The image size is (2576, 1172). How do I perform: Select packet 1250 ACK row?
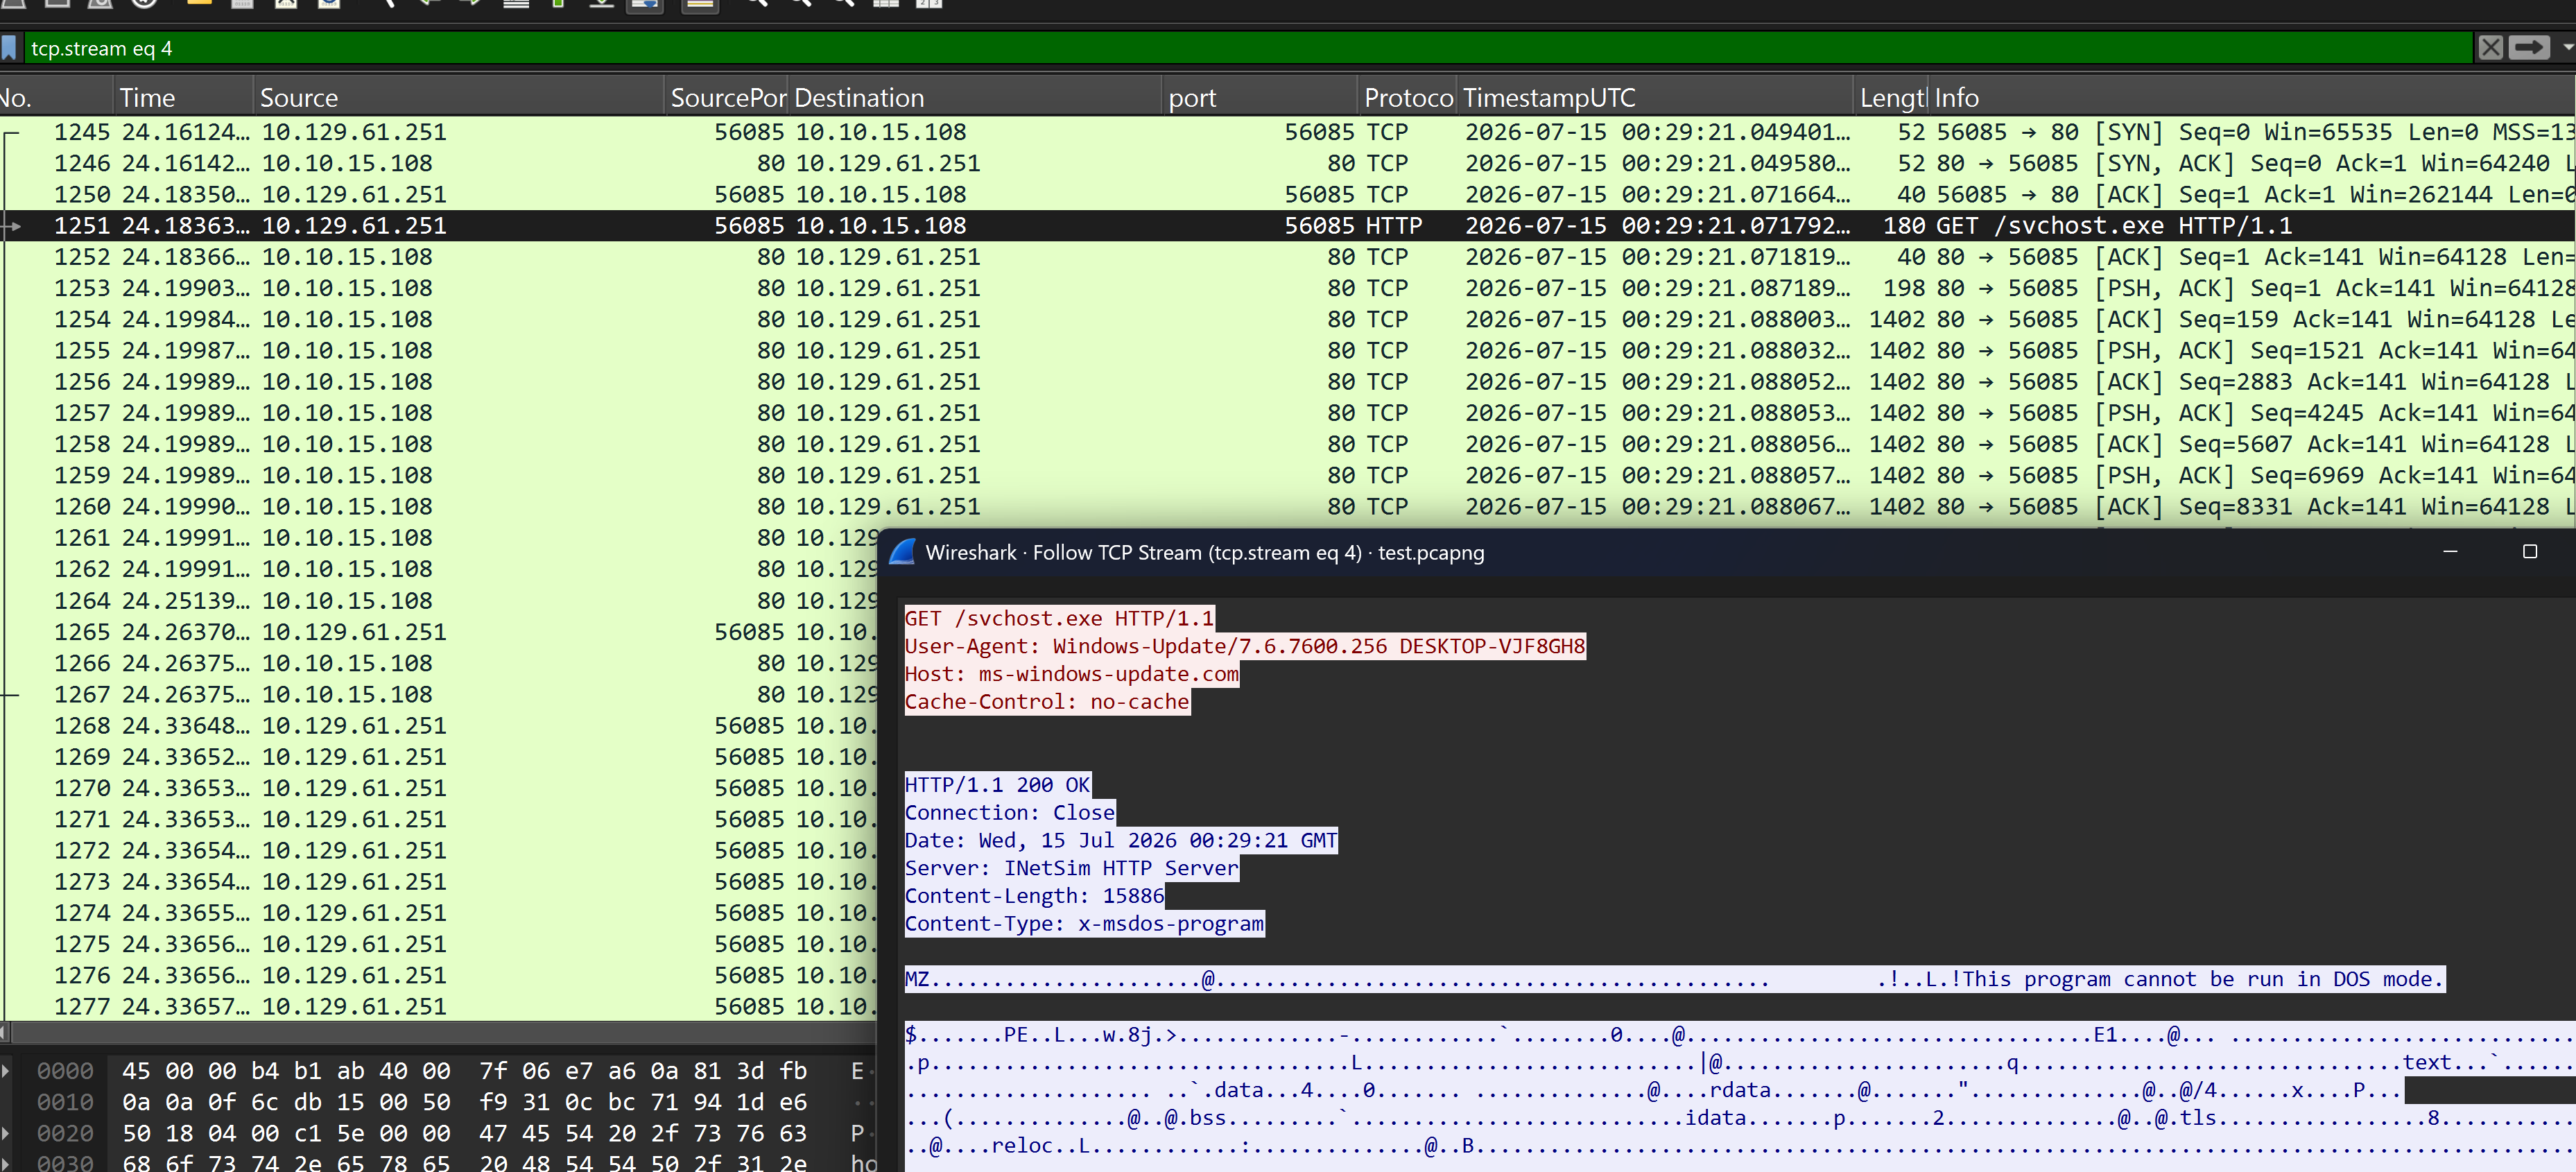(x=1288, y=194)
